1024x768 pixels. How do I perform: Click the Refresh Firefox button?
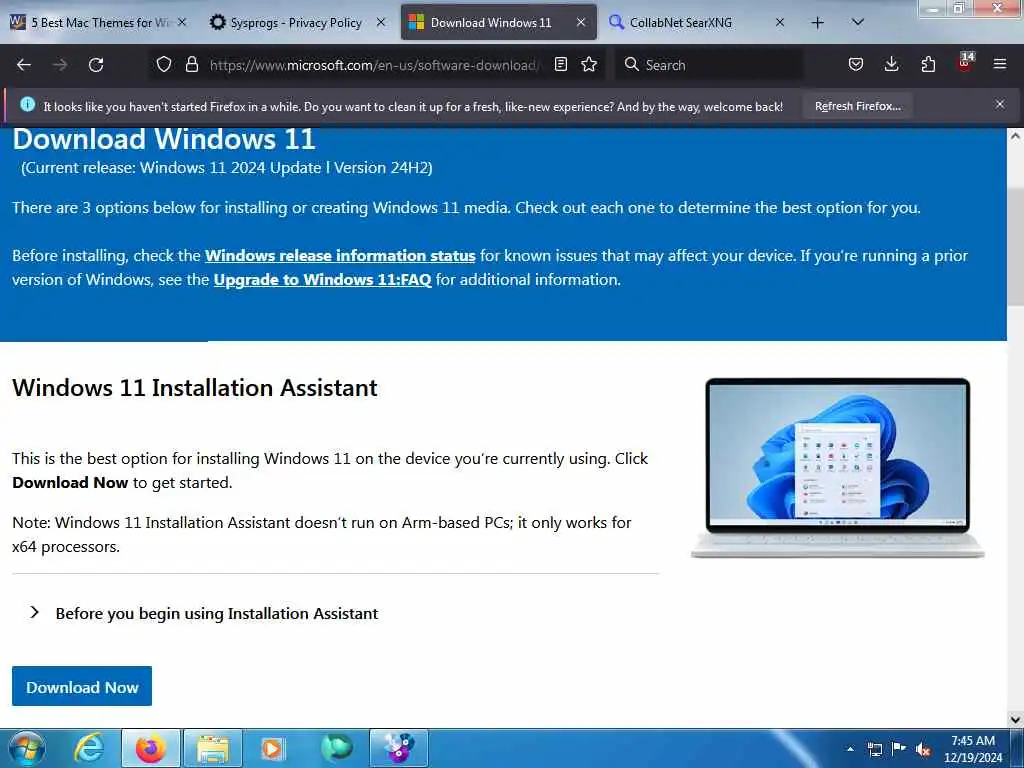point(857,106)
